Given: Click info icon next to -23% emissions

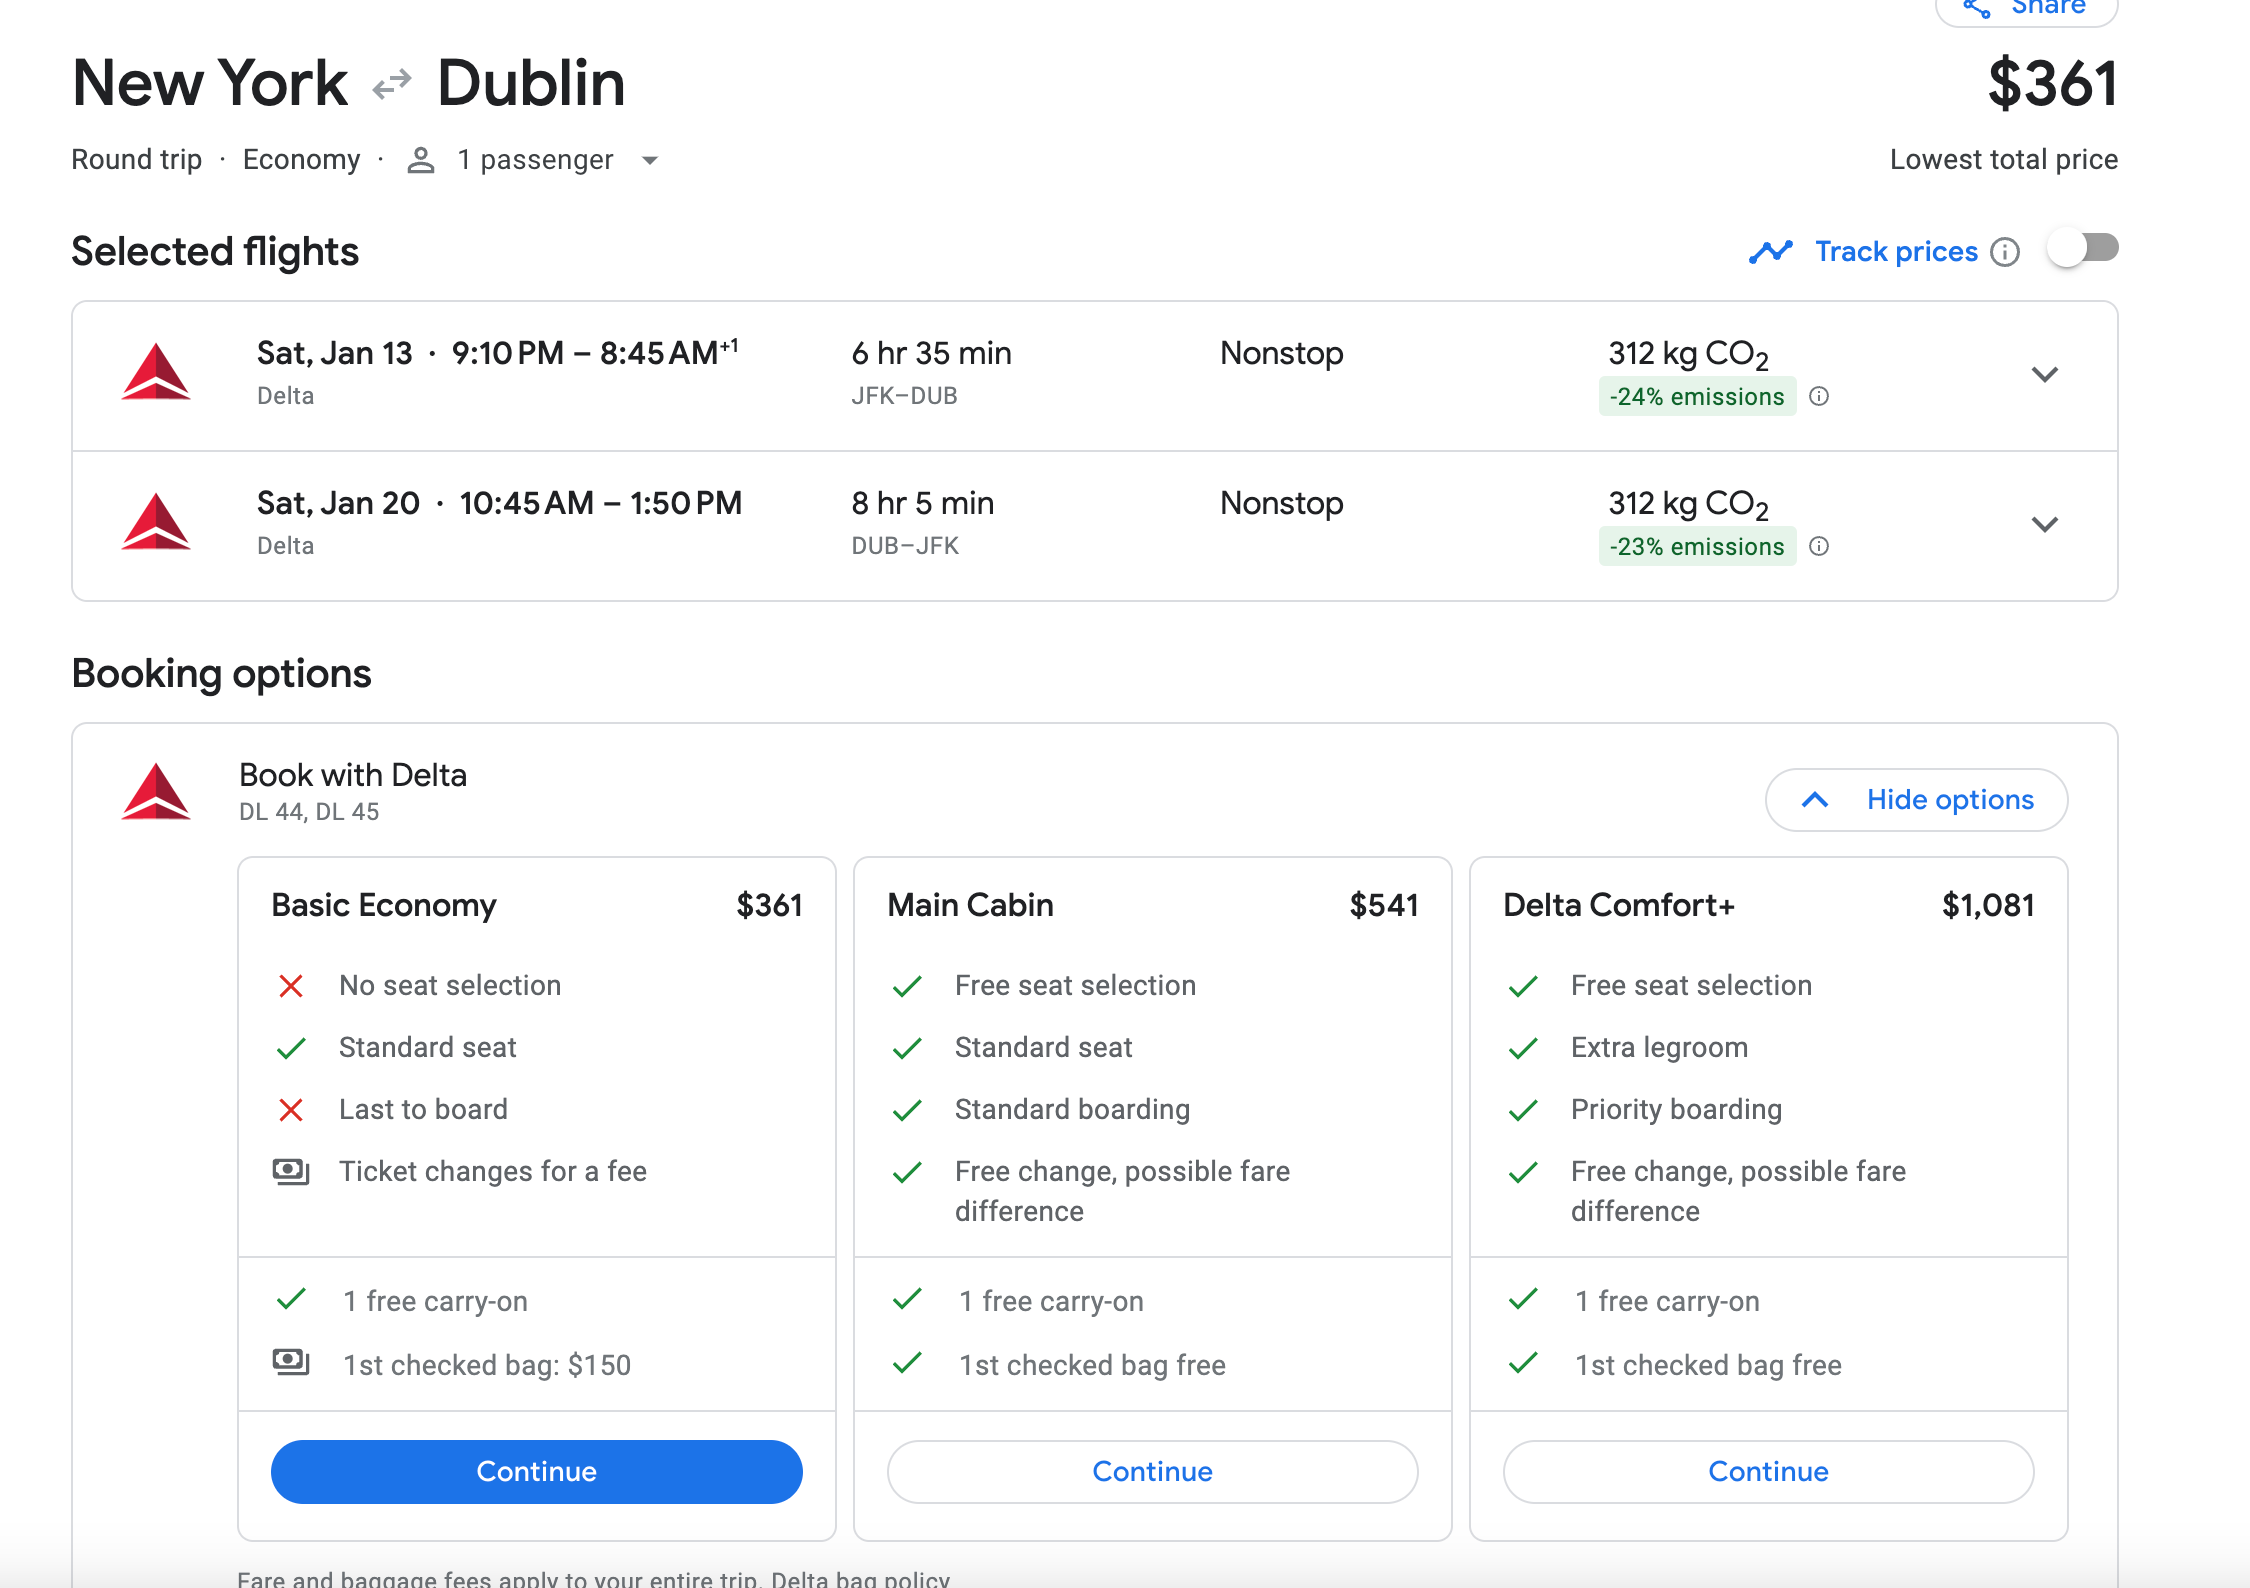Looking at the screenshot, I should (1819, 547).
